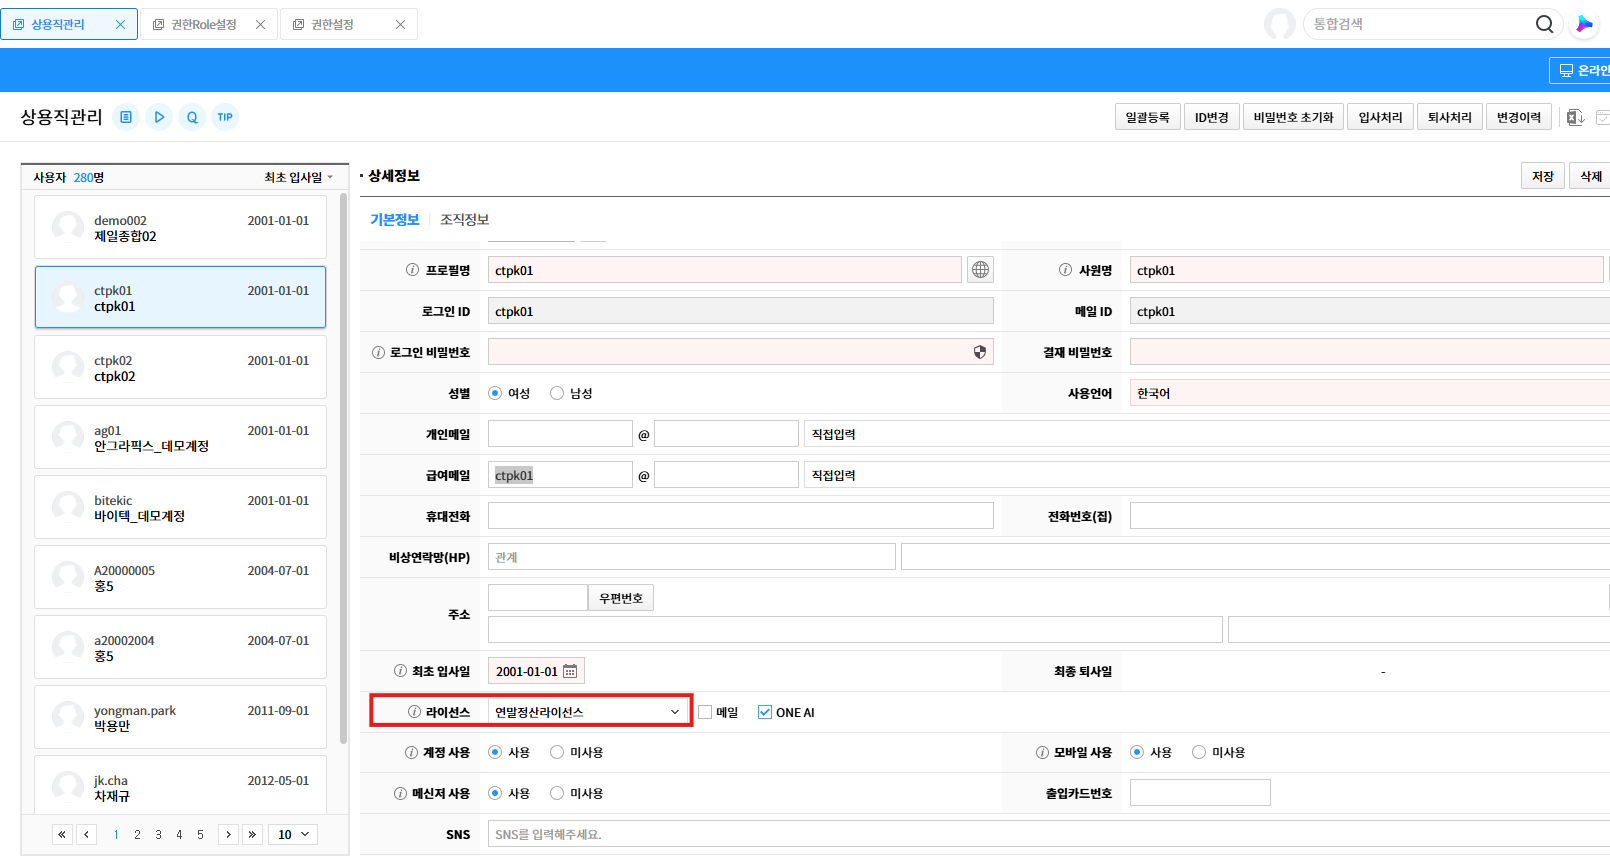Click the Q icon next to the title
Viewport: 1610px width, 866px height.
click(x=192, y=117)
